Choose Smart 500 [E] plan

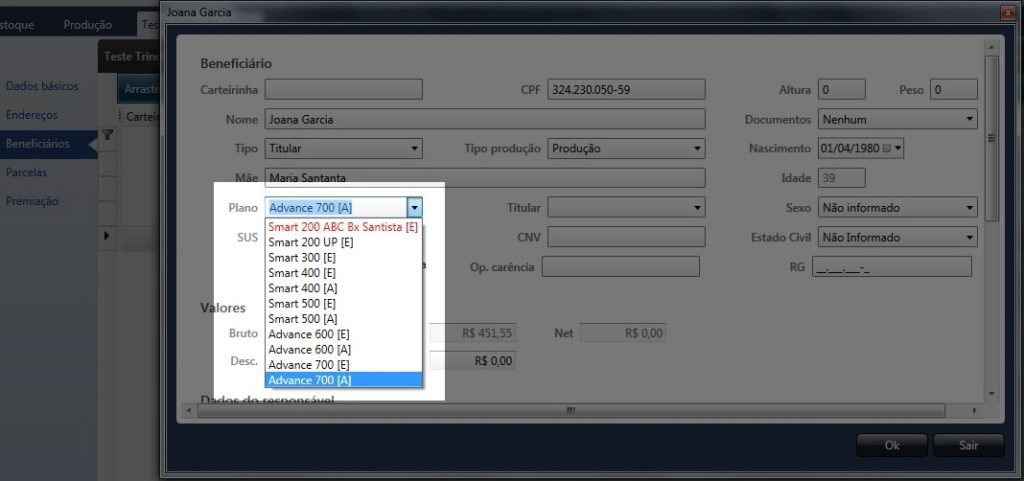344,303
